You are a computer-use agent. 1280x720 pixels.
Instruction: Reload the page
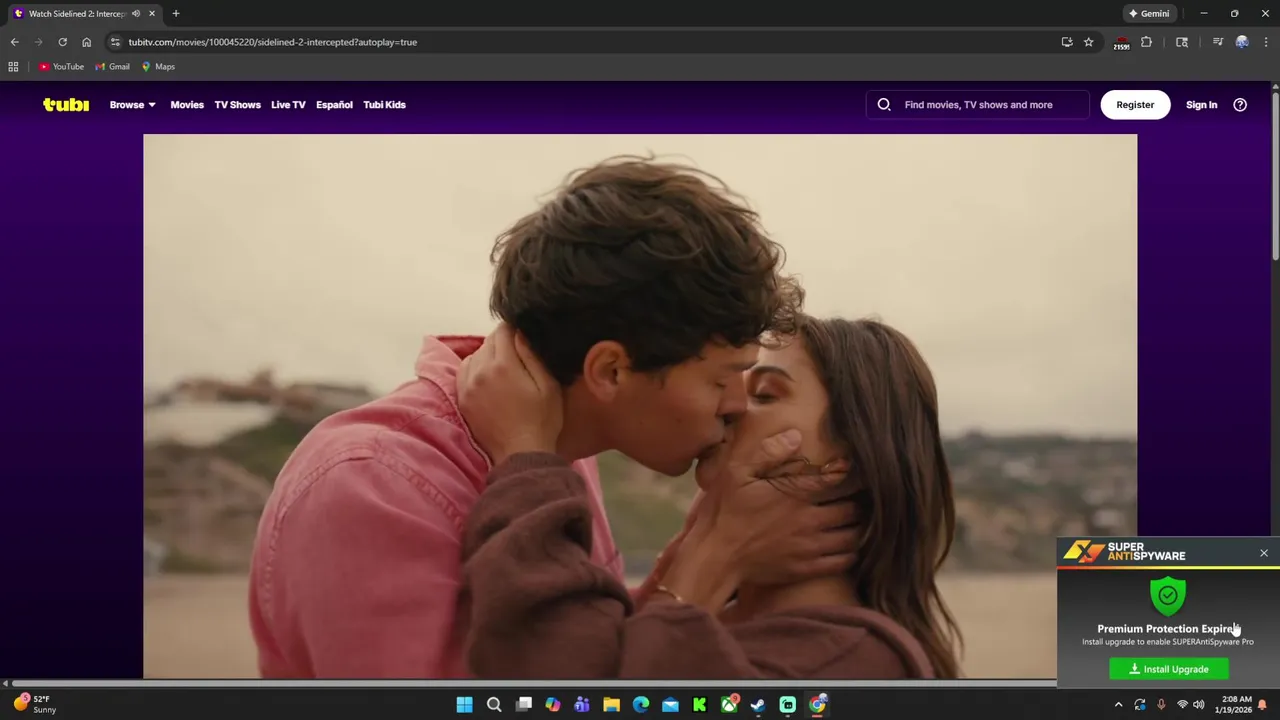pyautogui.click(x=62, y=42)
